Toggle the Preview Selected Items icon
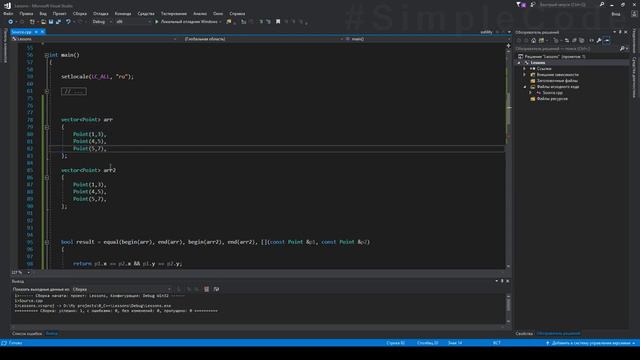Viewport: 640px width, 360px height. pyautogui.click(x=607, y=40)
